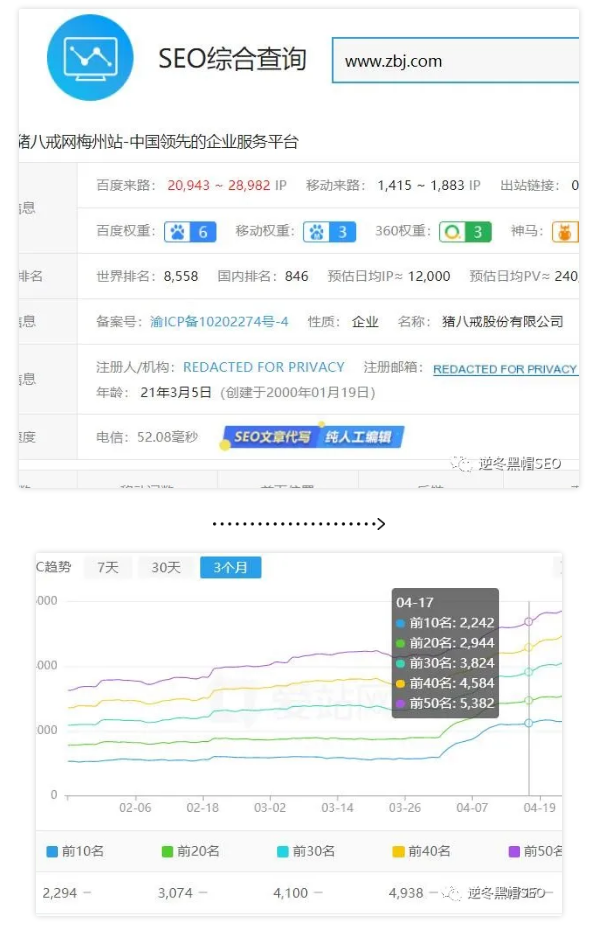Image resolution: width=593 pixels, height=942 pixels.
Task: Toggle the 前30名 cyan legend series
Action: point(306,851)
